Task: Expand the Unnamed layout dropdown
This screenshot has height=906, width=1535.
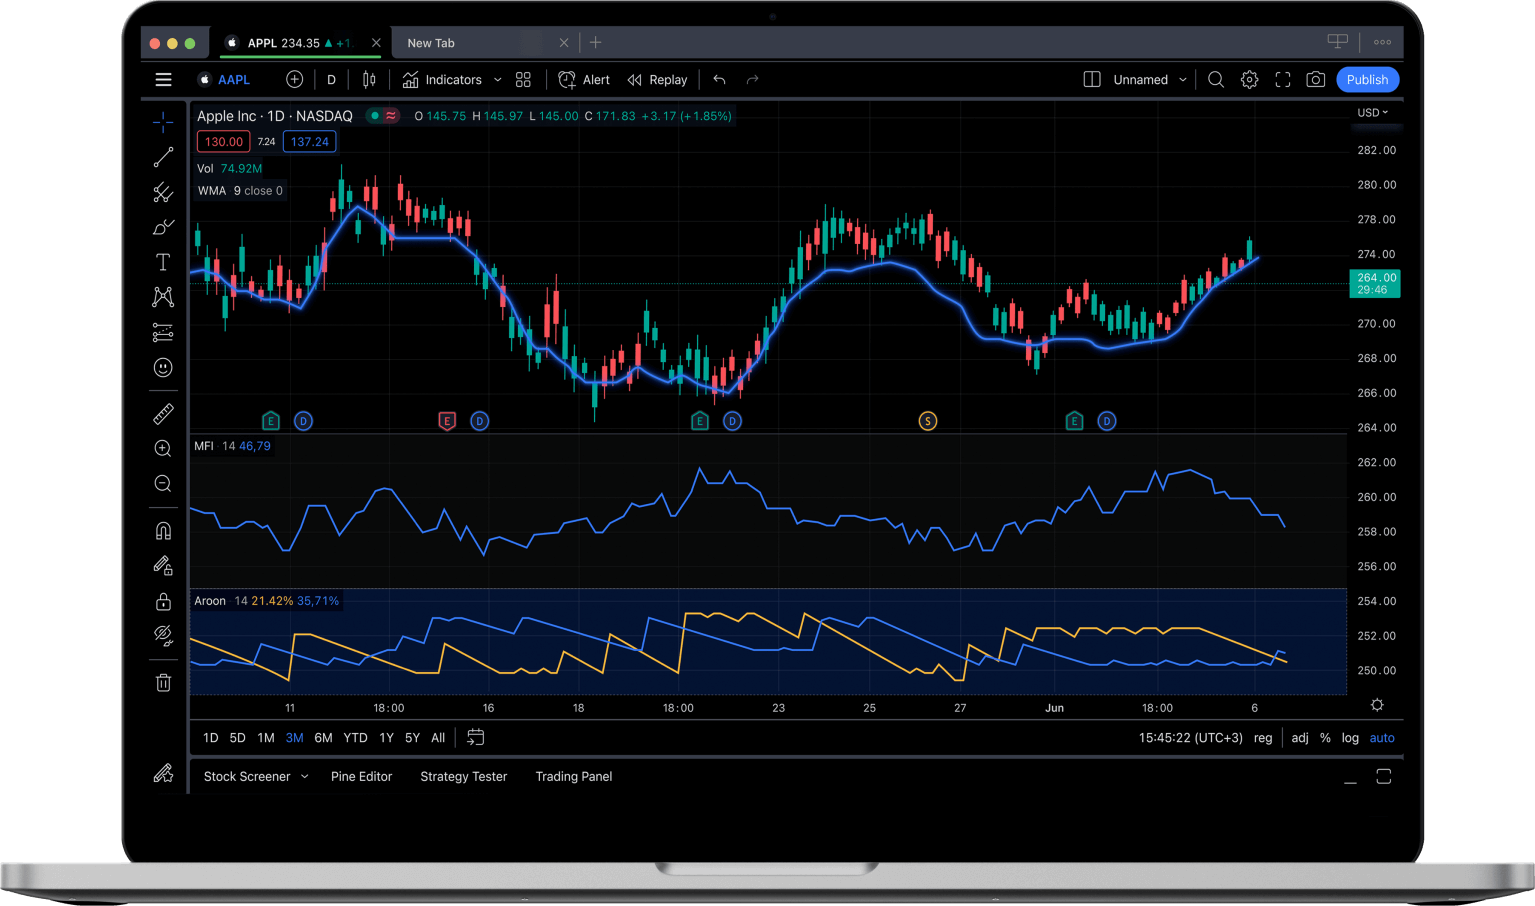Action: (x=1150, y=80)
